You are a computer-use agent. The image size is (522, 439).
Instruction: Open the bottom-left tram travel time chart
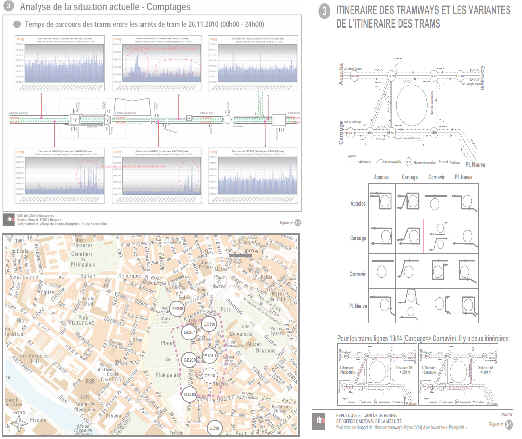point(60,176)
